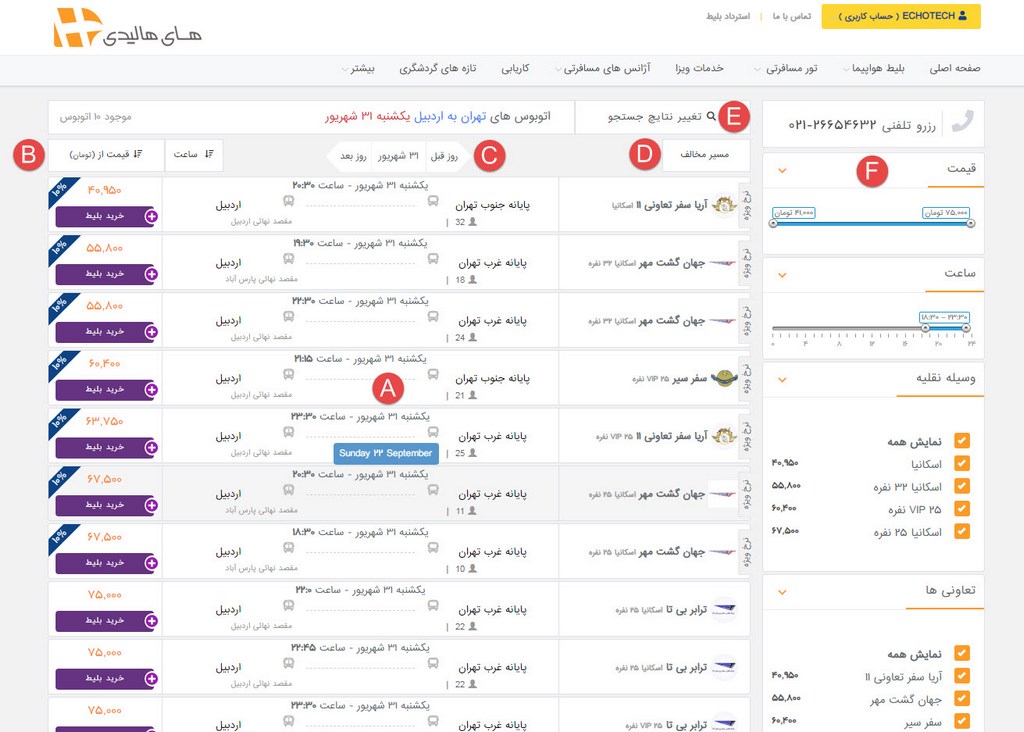The height and width of the screenshot is (732, 1024).
Task: Click the phone reservation handset icon
Action: 962,122
